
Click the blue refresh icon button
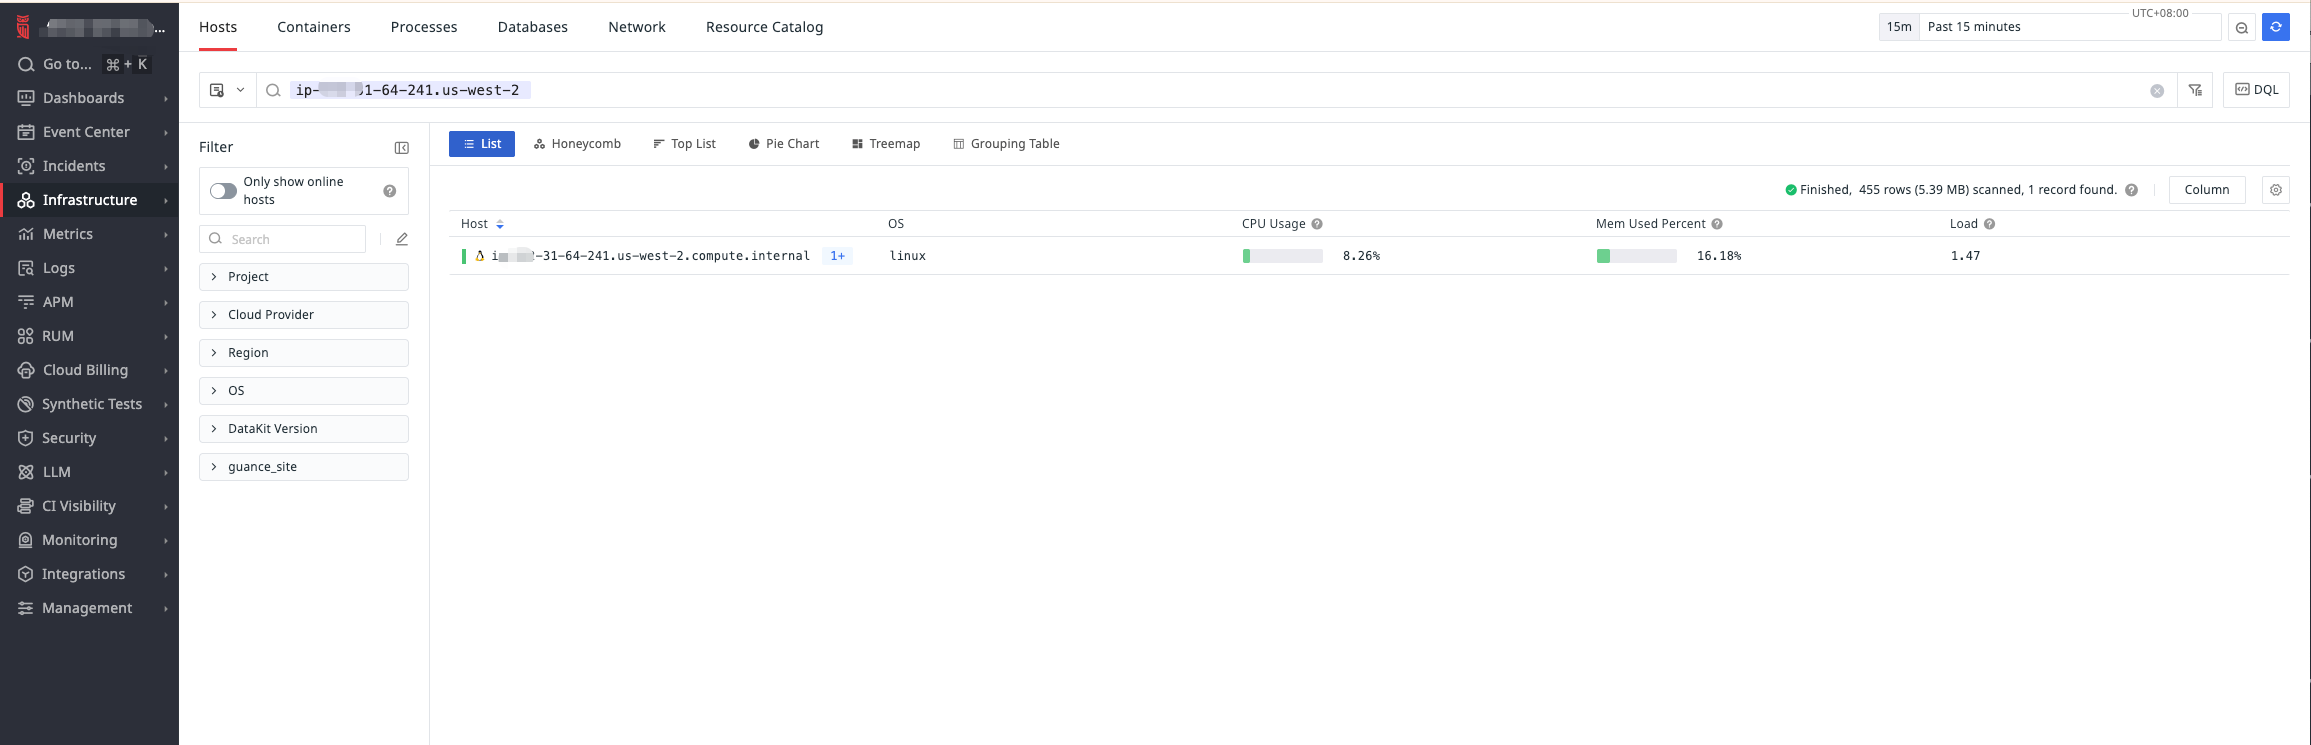click(2275, 27)
